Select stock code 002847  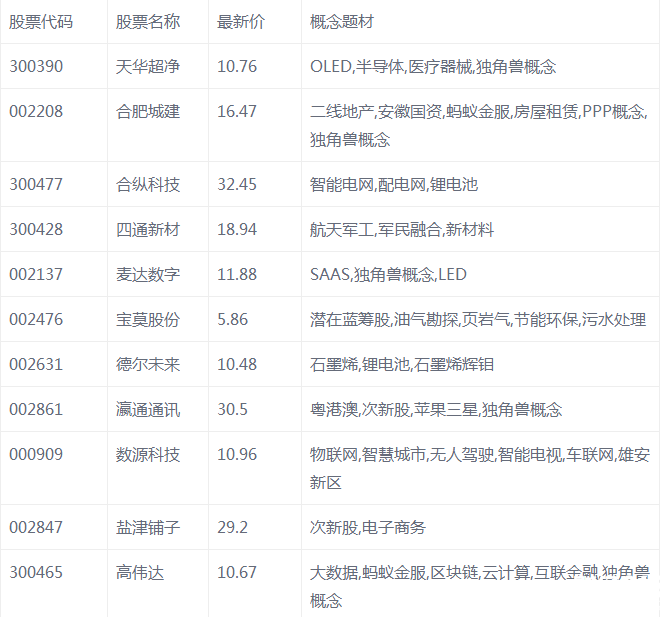click(36, 528)
